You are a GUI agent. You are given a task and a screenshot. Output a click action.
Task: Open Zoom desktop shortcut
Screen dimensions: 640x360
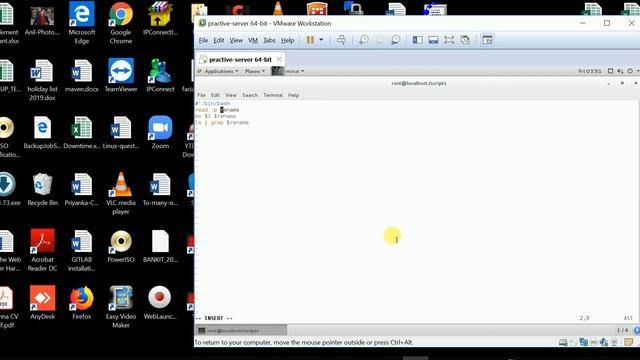(160, 132)
